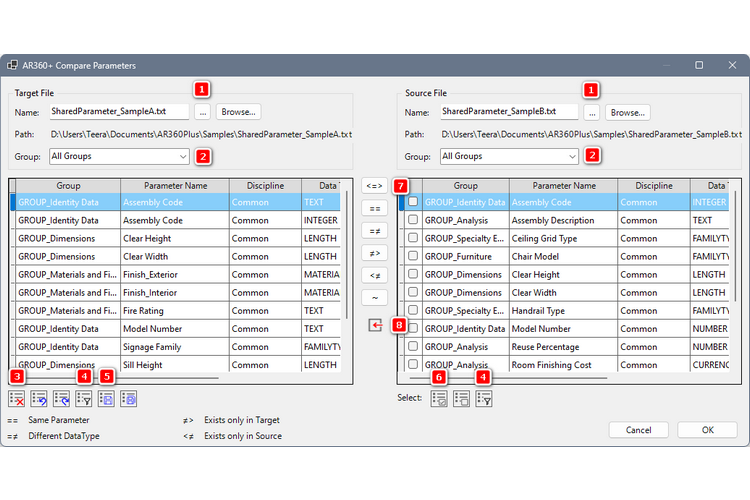Click the AR360+ window title icon
The image size is (750, 500).
pyautogui.click(x=12, y=65)
